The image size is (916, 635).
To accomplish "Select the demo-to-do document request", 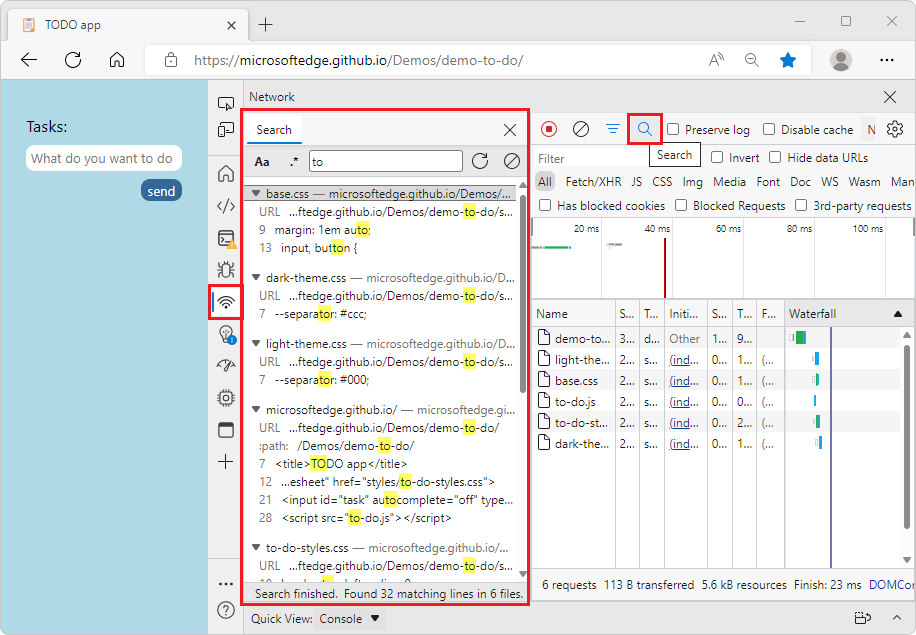I will tap(658, 338).
